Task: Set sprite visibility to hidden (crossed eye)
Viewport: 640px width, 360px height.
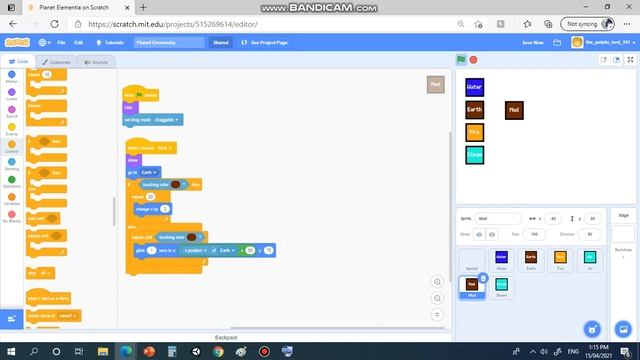Action: (x=492, y=234)
